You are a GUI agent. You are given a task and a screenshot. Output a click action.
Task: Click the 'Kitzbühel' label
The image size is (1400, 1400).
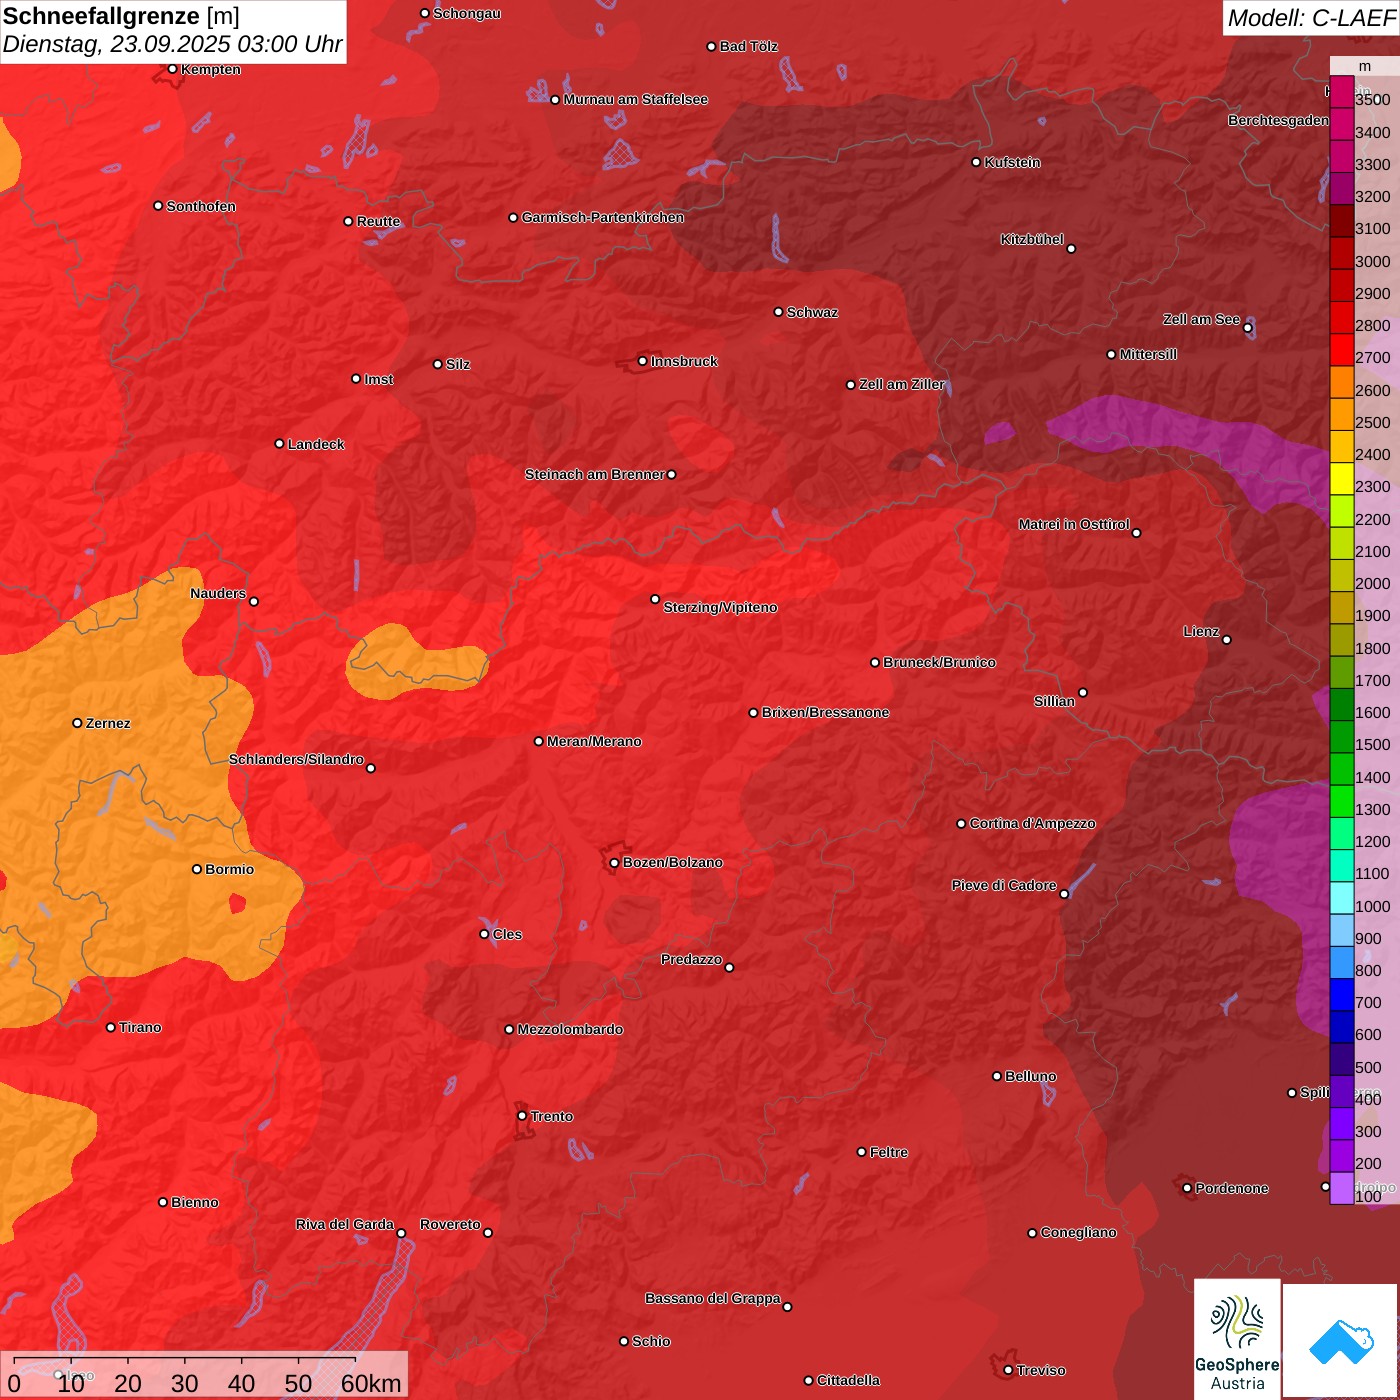pyautogui.click(x=1032, y=239)
